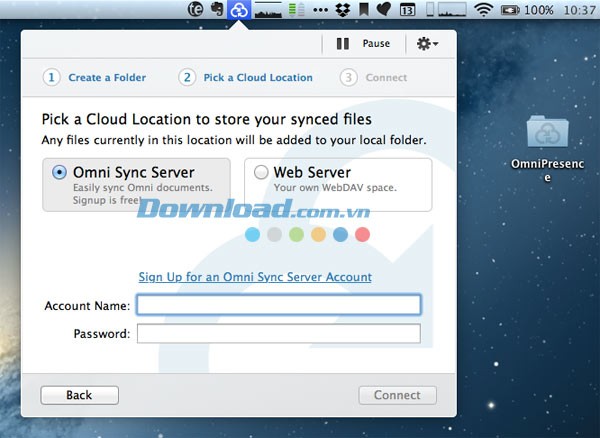Image resolution: width=600 pixels, height=438 pixels.
Task: Click the Pause sync button
Action: [x=363, y=44]
